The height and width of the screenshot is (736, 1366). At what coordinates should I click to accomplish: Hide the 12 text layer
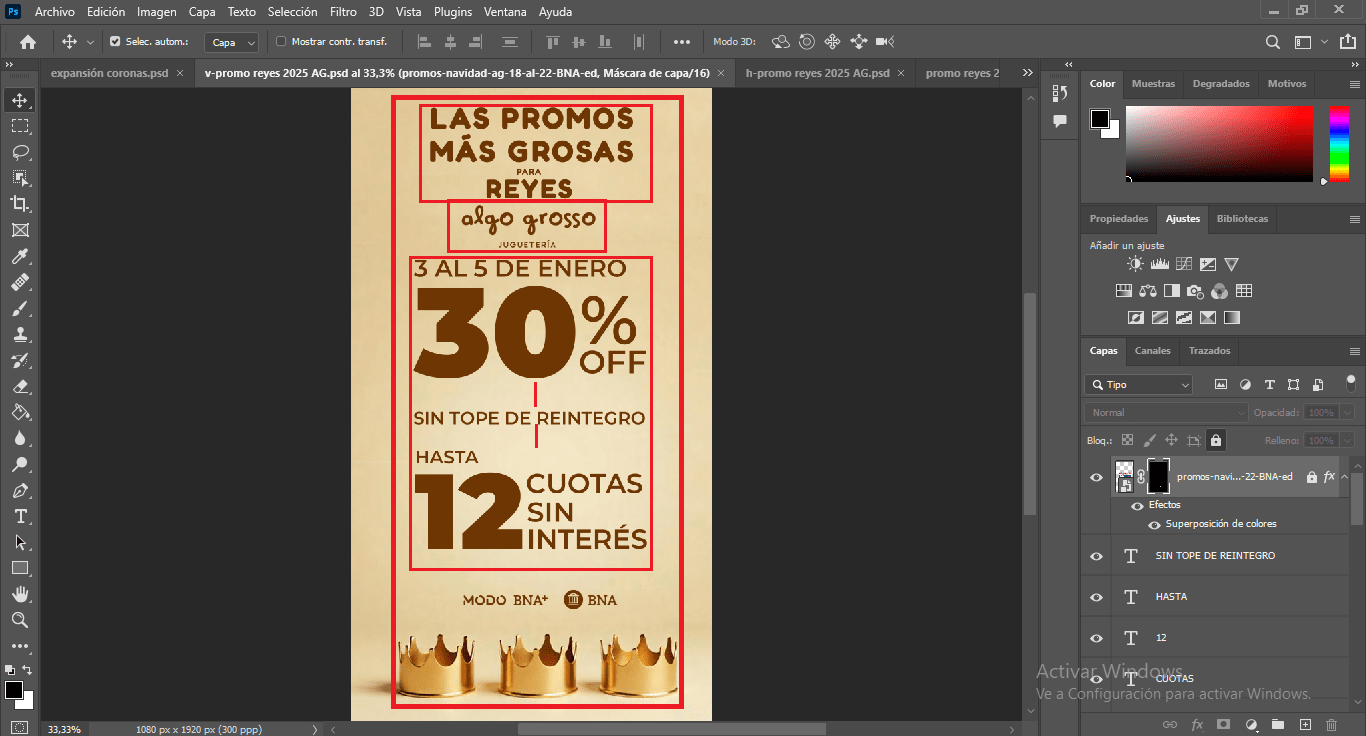1096,638
